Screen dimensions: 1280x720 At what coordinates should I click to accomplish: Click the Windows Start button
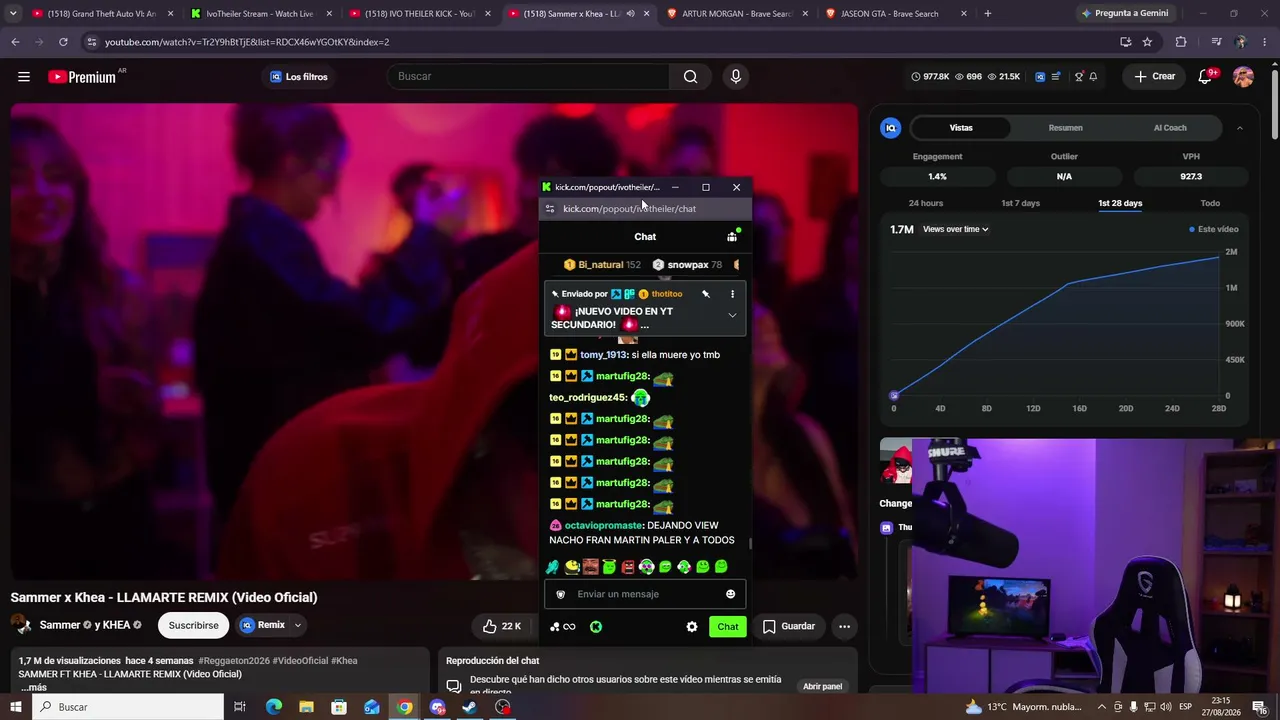(15, 707)
